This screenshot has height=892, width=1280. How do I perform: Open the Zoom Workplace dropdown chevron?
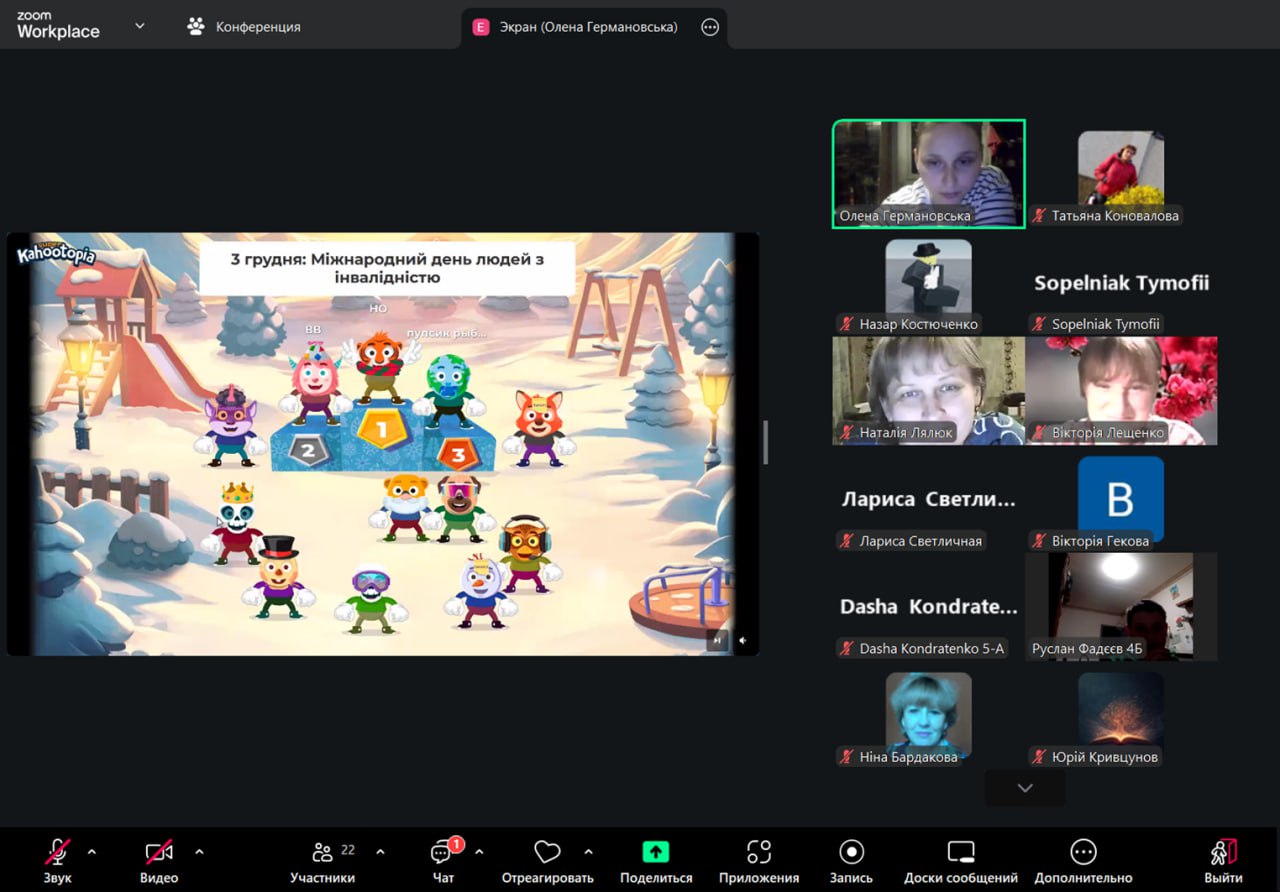[x=139, y=26]
